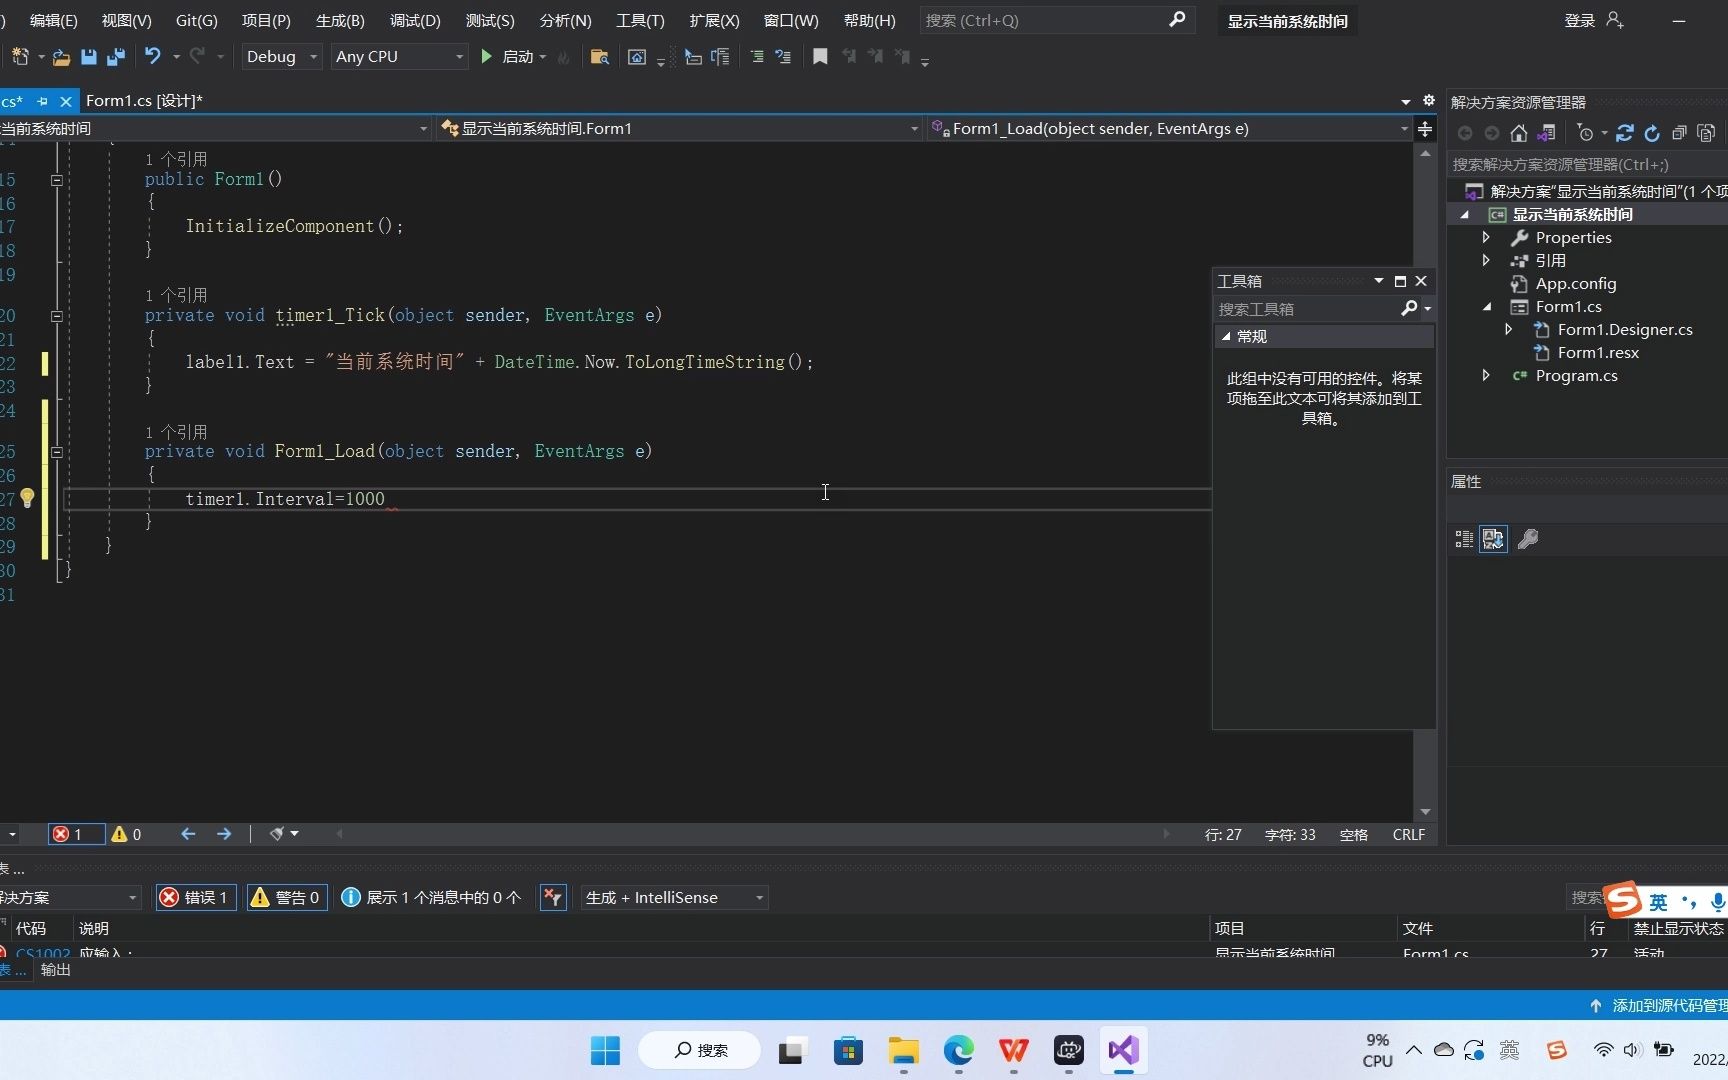Click Collapse All icon in Solution Explorer
This screenshot has width=1728, height=1080.
(x=1679, y=133)
